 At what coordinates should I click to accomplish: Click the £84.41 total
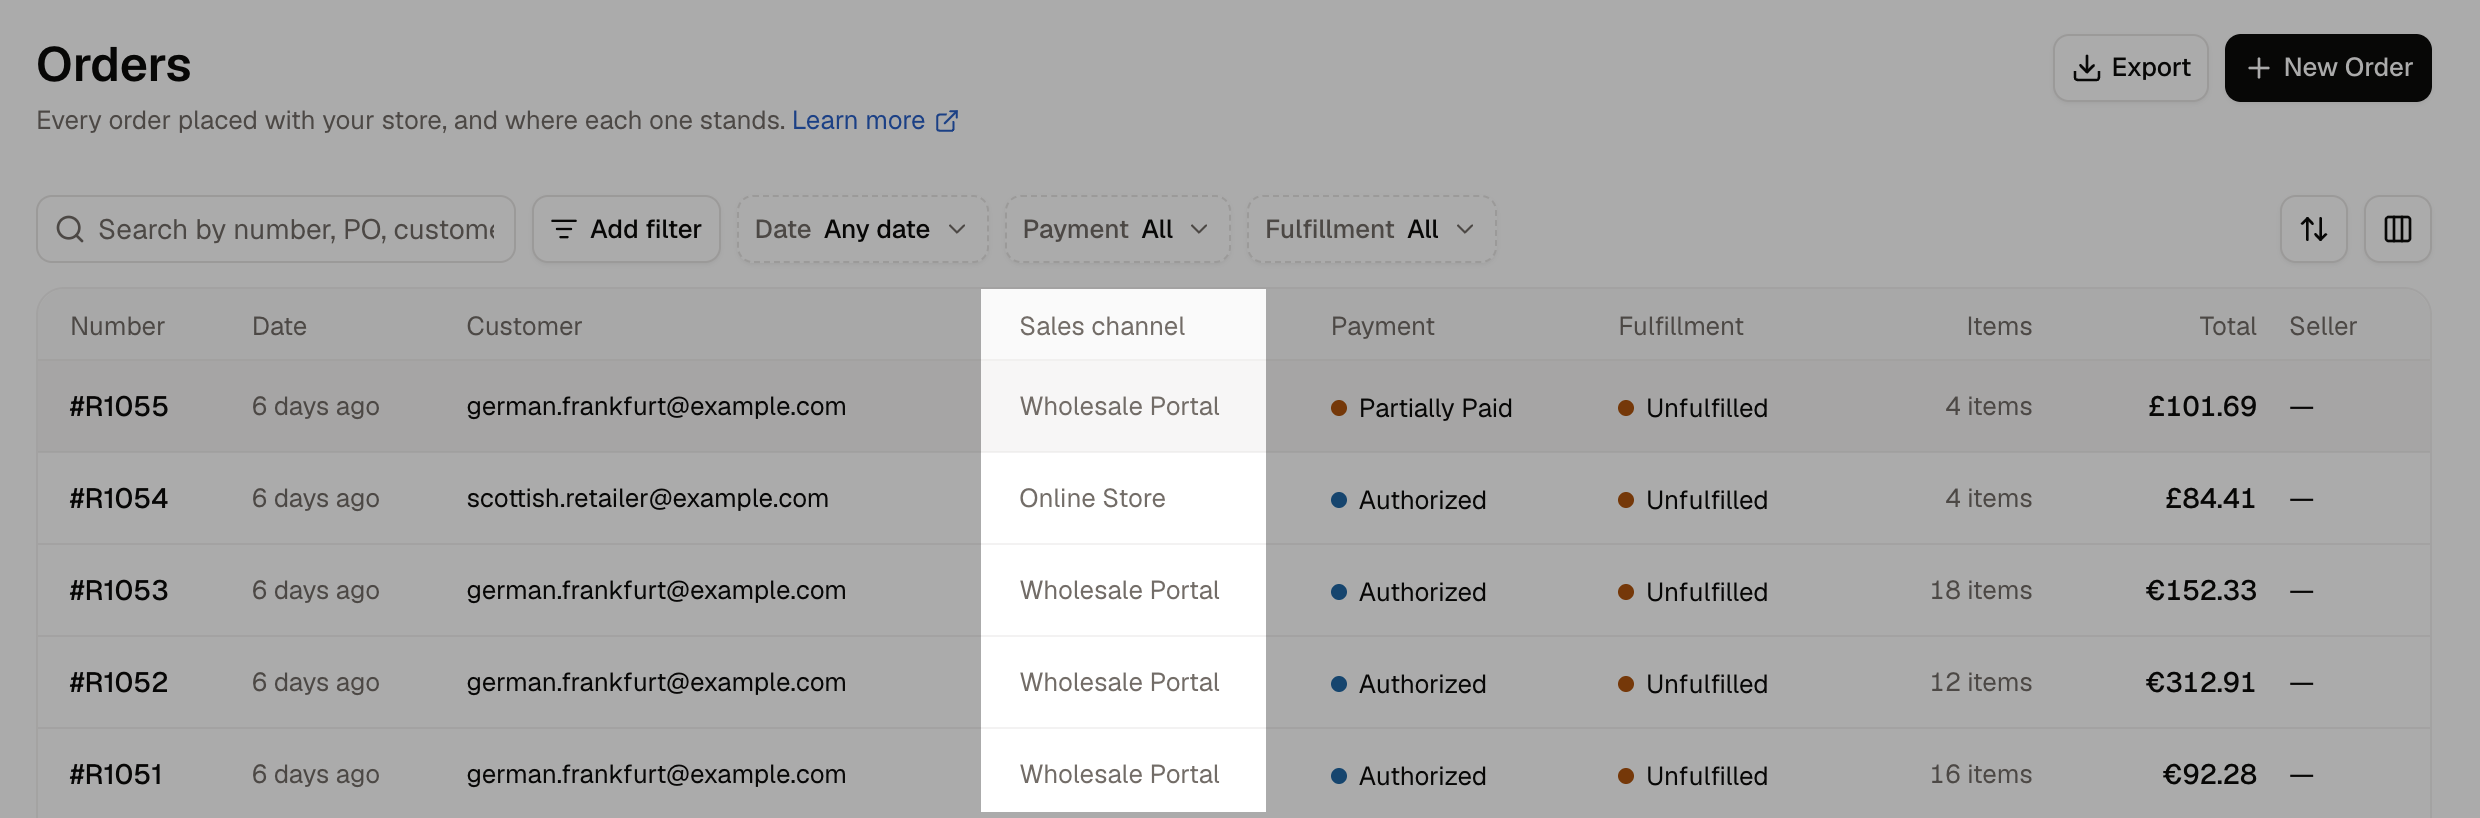2210,498
